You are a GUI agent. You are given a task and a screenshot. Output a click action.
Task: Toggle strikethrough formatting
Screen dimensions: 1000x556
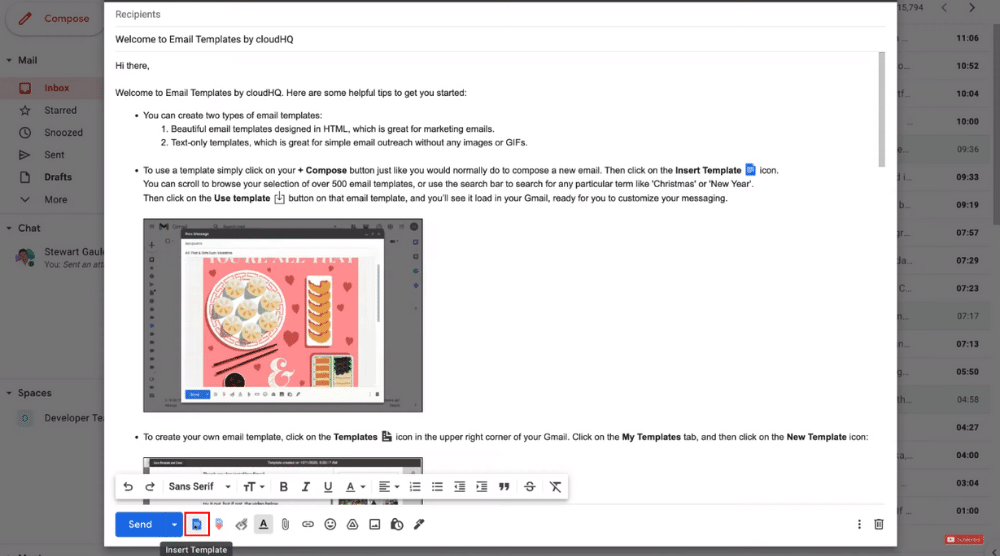[x=529, y=486]
